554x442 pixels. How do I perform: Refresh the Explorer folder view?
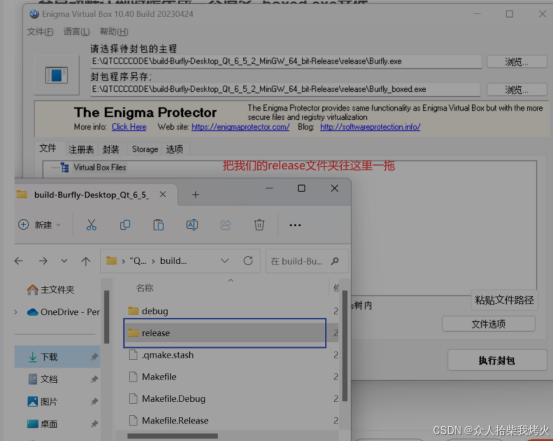(x=248, y=261)
